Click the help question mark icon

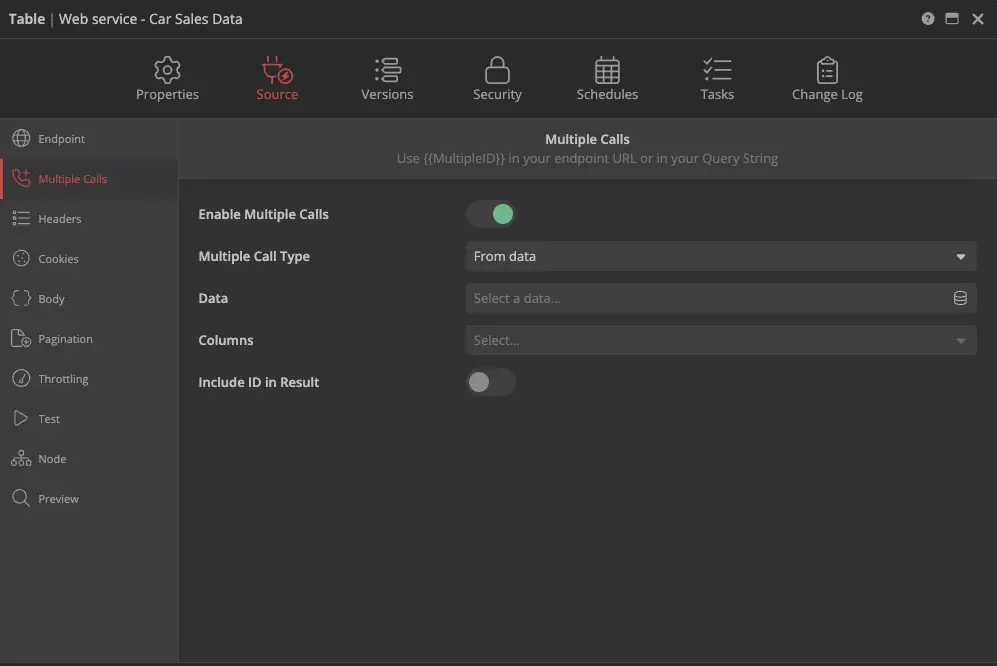coord(928,19)
